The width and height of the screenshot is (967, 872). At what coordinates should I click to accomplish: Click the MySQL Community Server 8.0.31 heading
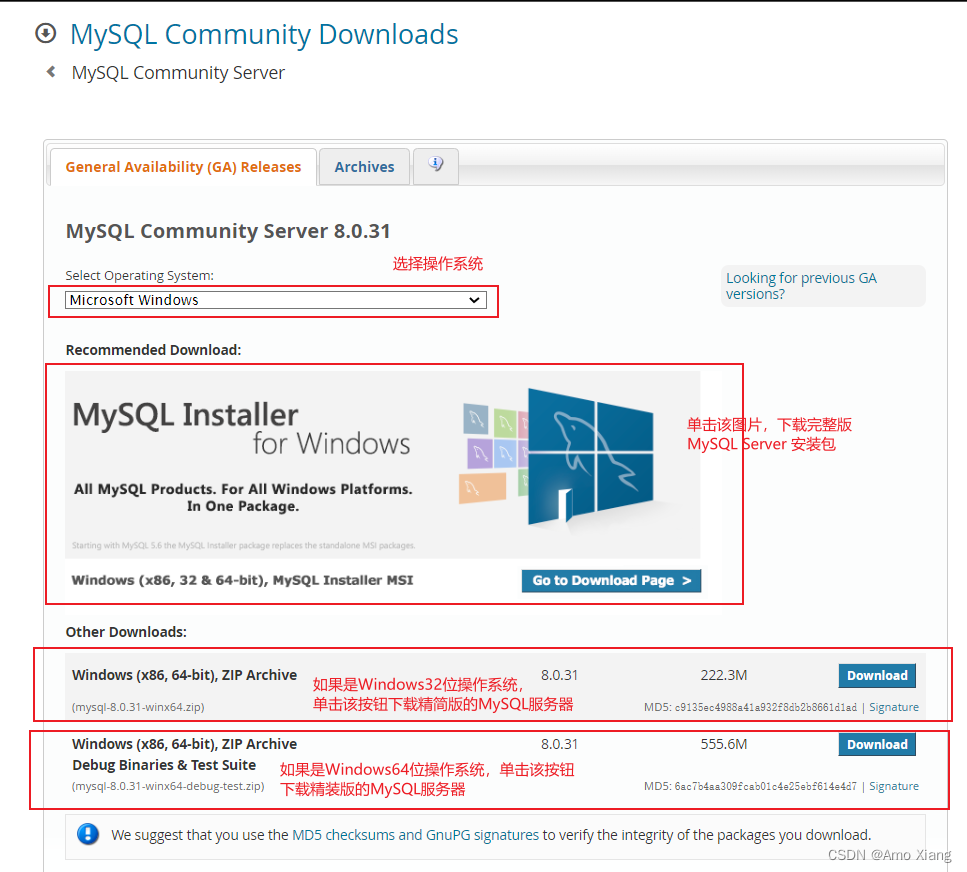(228, 231)
